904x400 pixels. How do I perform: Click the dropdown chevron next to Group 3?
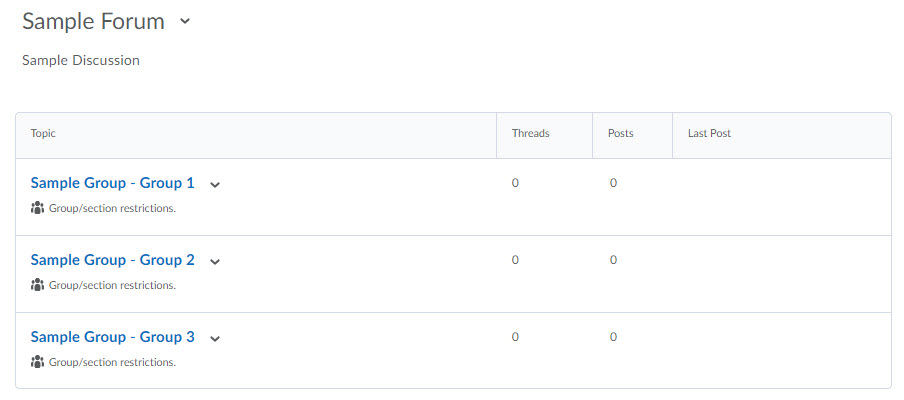point(215,338)
